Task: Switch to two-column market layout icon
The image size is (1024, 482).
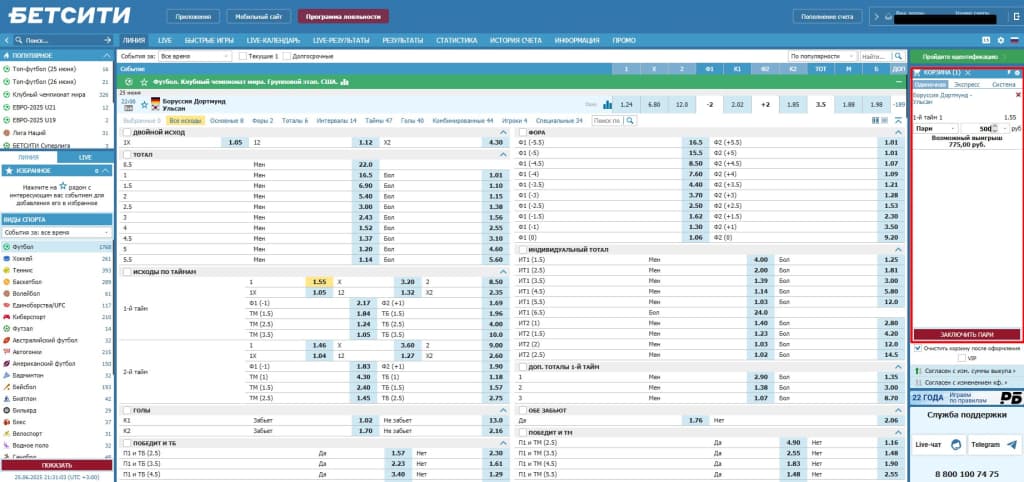Action: [x=876, y=121]
